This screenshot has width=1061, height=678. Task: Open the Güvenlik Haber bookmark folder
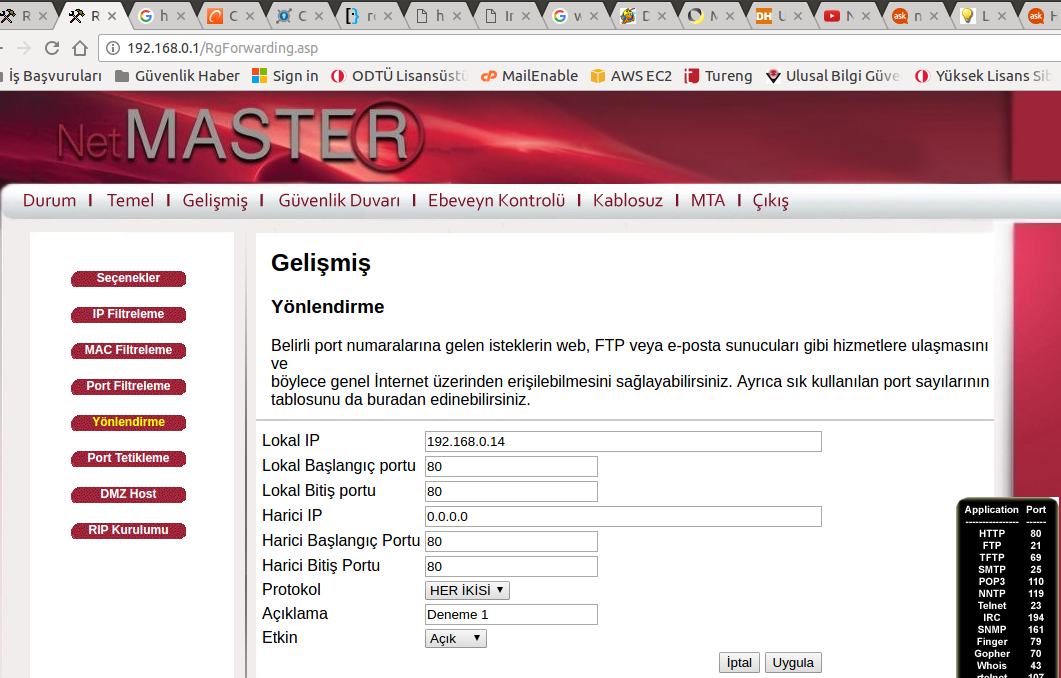click(177, 76)
